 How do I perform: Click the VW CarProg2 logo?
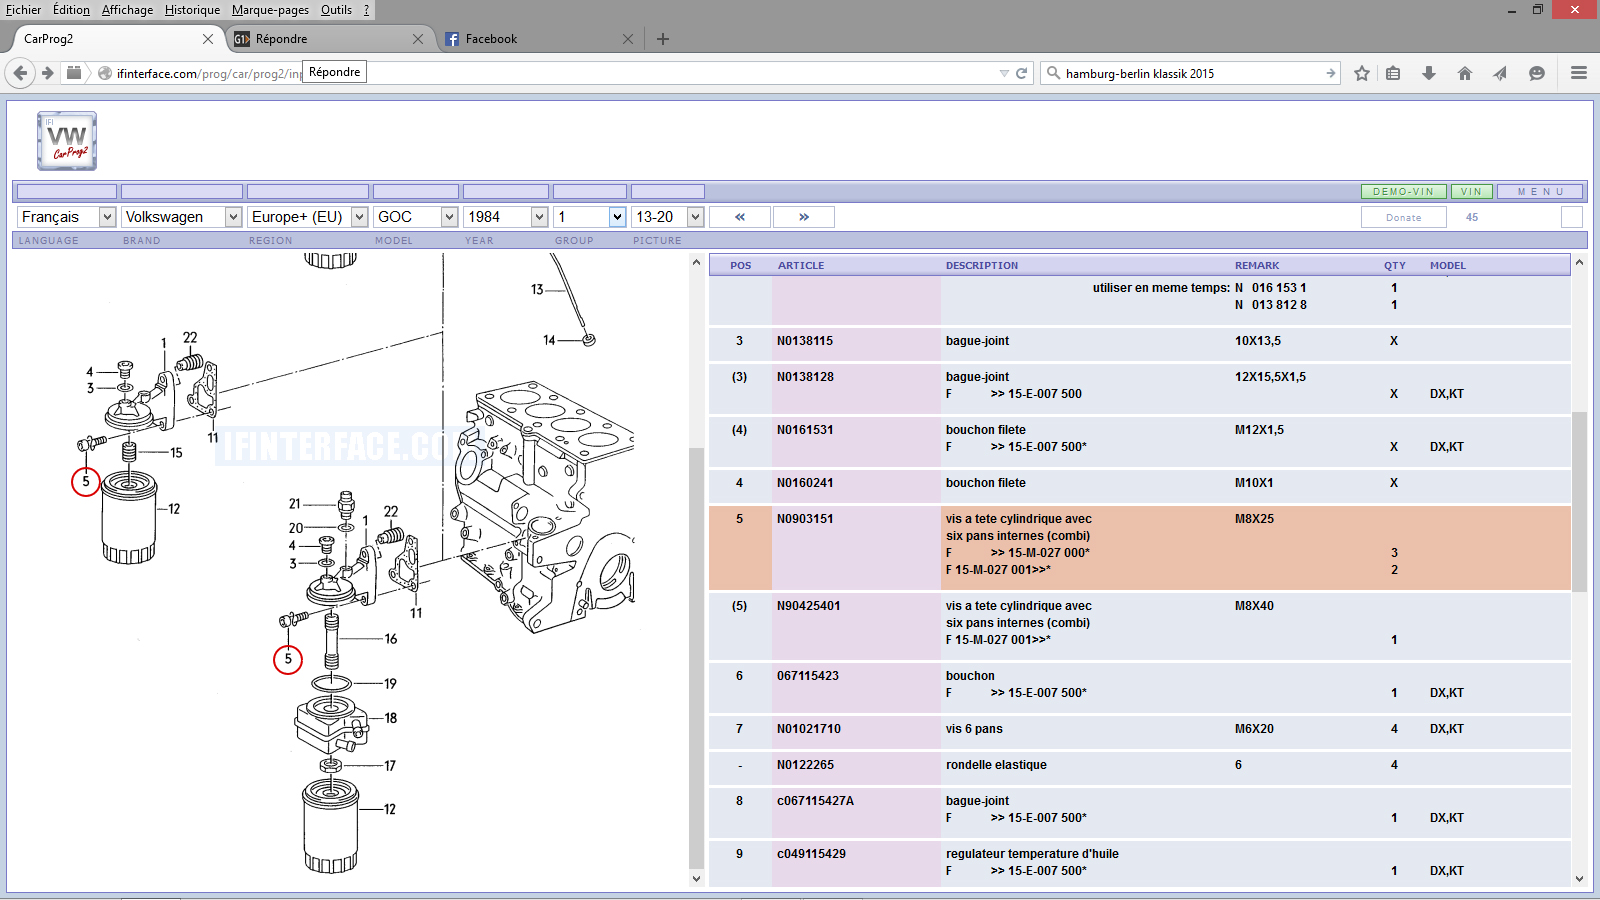click(x=67, y=141)
